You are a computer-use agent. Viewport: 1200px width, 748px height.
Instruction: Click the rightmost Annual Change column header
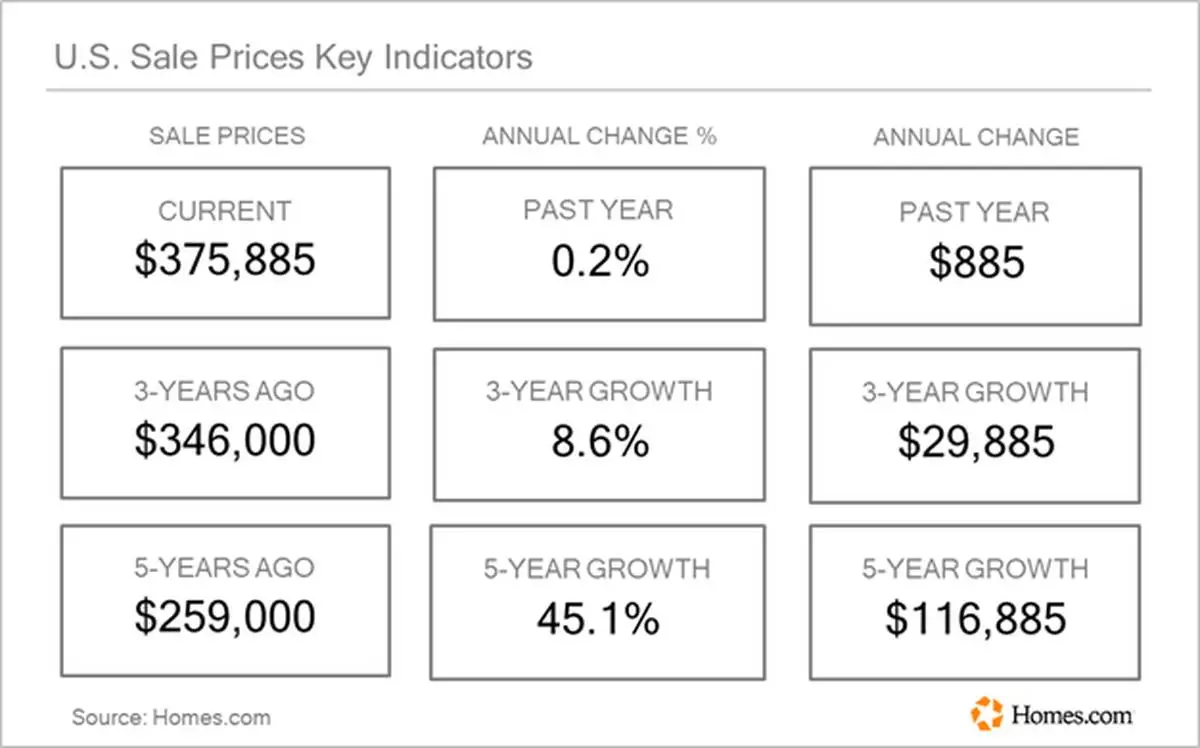click(976, 137)
